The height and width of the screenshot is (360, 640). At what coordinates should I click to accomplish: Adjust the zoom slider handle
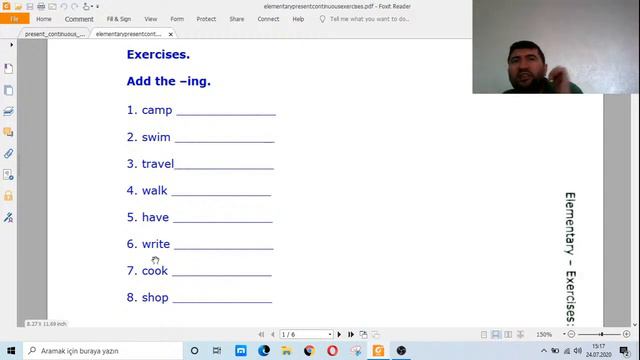click(601, 334)
